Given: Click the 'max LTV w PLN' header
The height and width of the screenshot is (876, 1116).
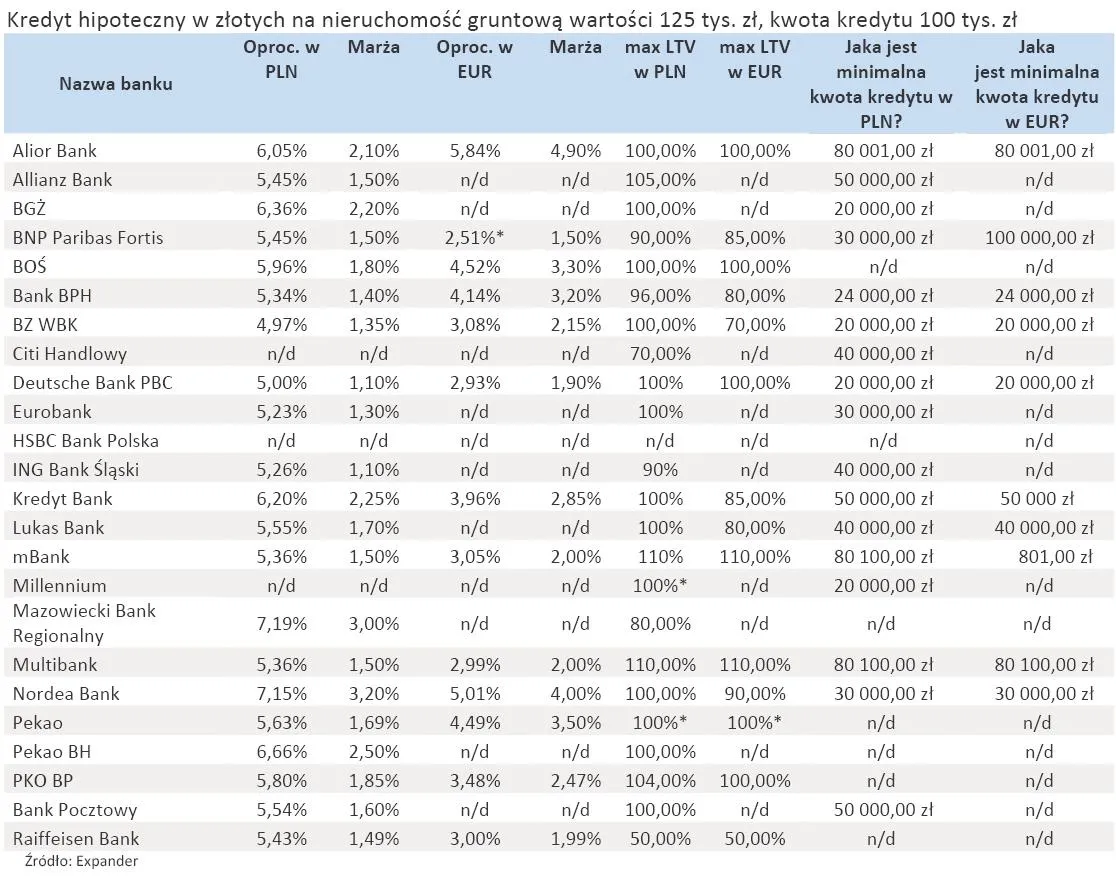Looking at the screenshot, I should [x=659, y=59].
